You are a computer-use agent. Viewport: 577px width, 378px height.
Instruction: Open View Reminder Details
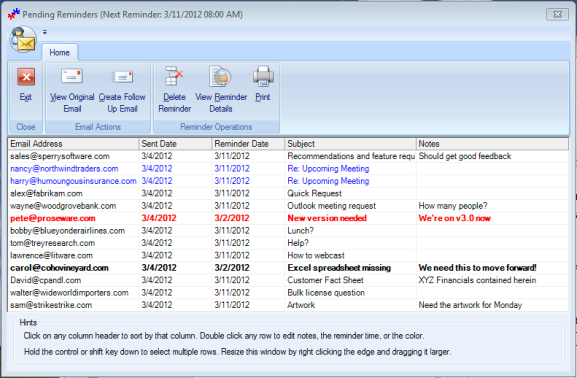221,89
